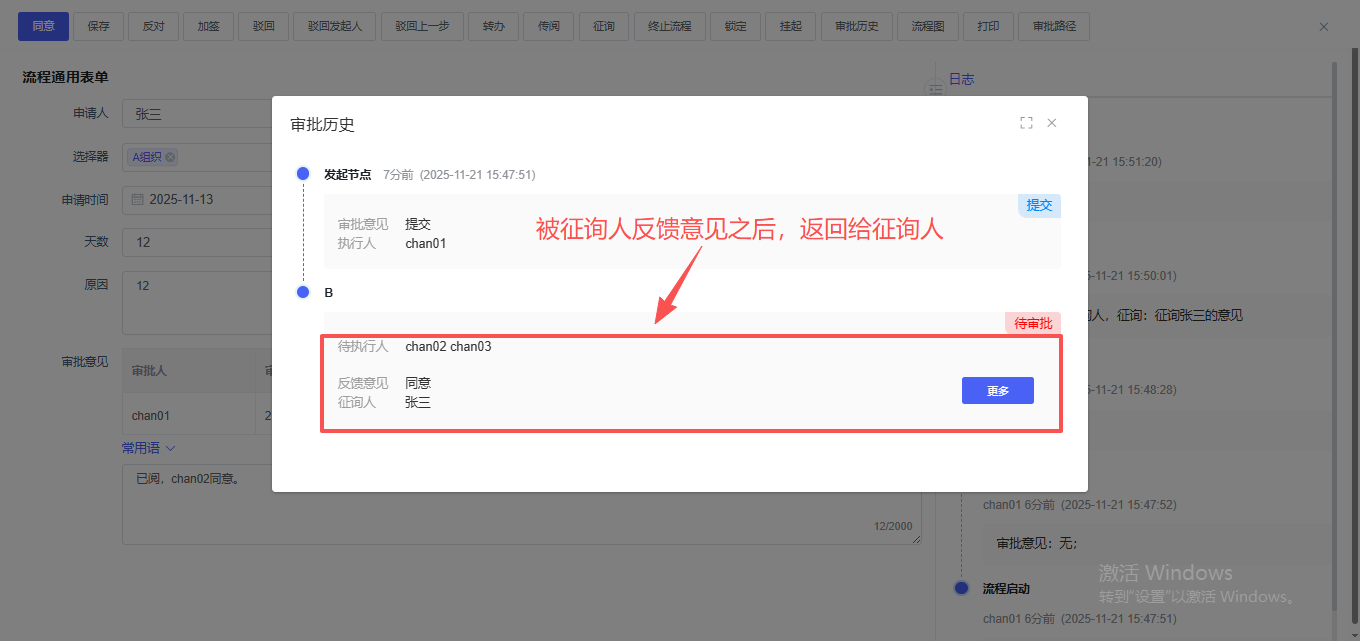Select the 日志 tab
This screenshot has height=641, width=1360.
[961, 79]
